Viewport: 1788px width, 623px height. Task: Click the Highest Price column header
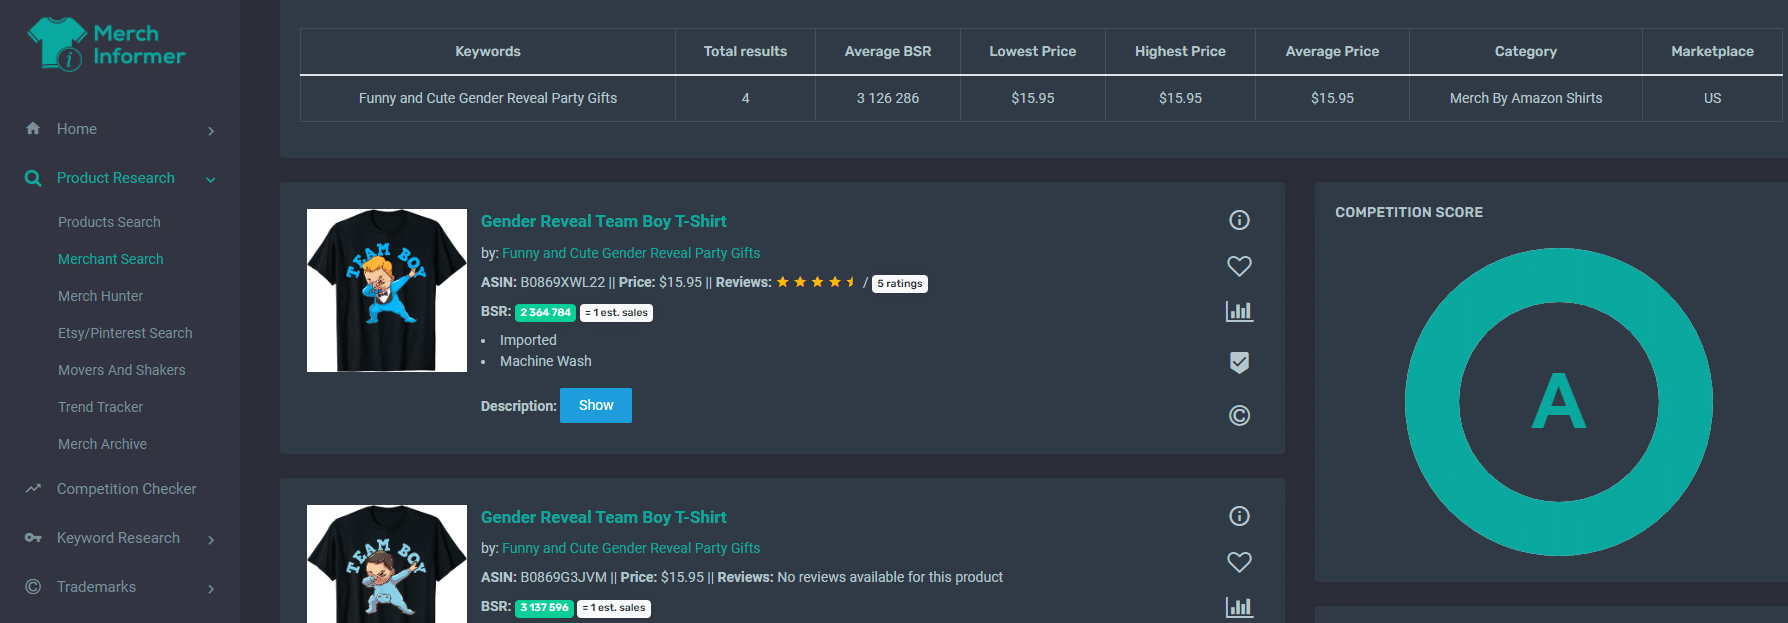1180,51
